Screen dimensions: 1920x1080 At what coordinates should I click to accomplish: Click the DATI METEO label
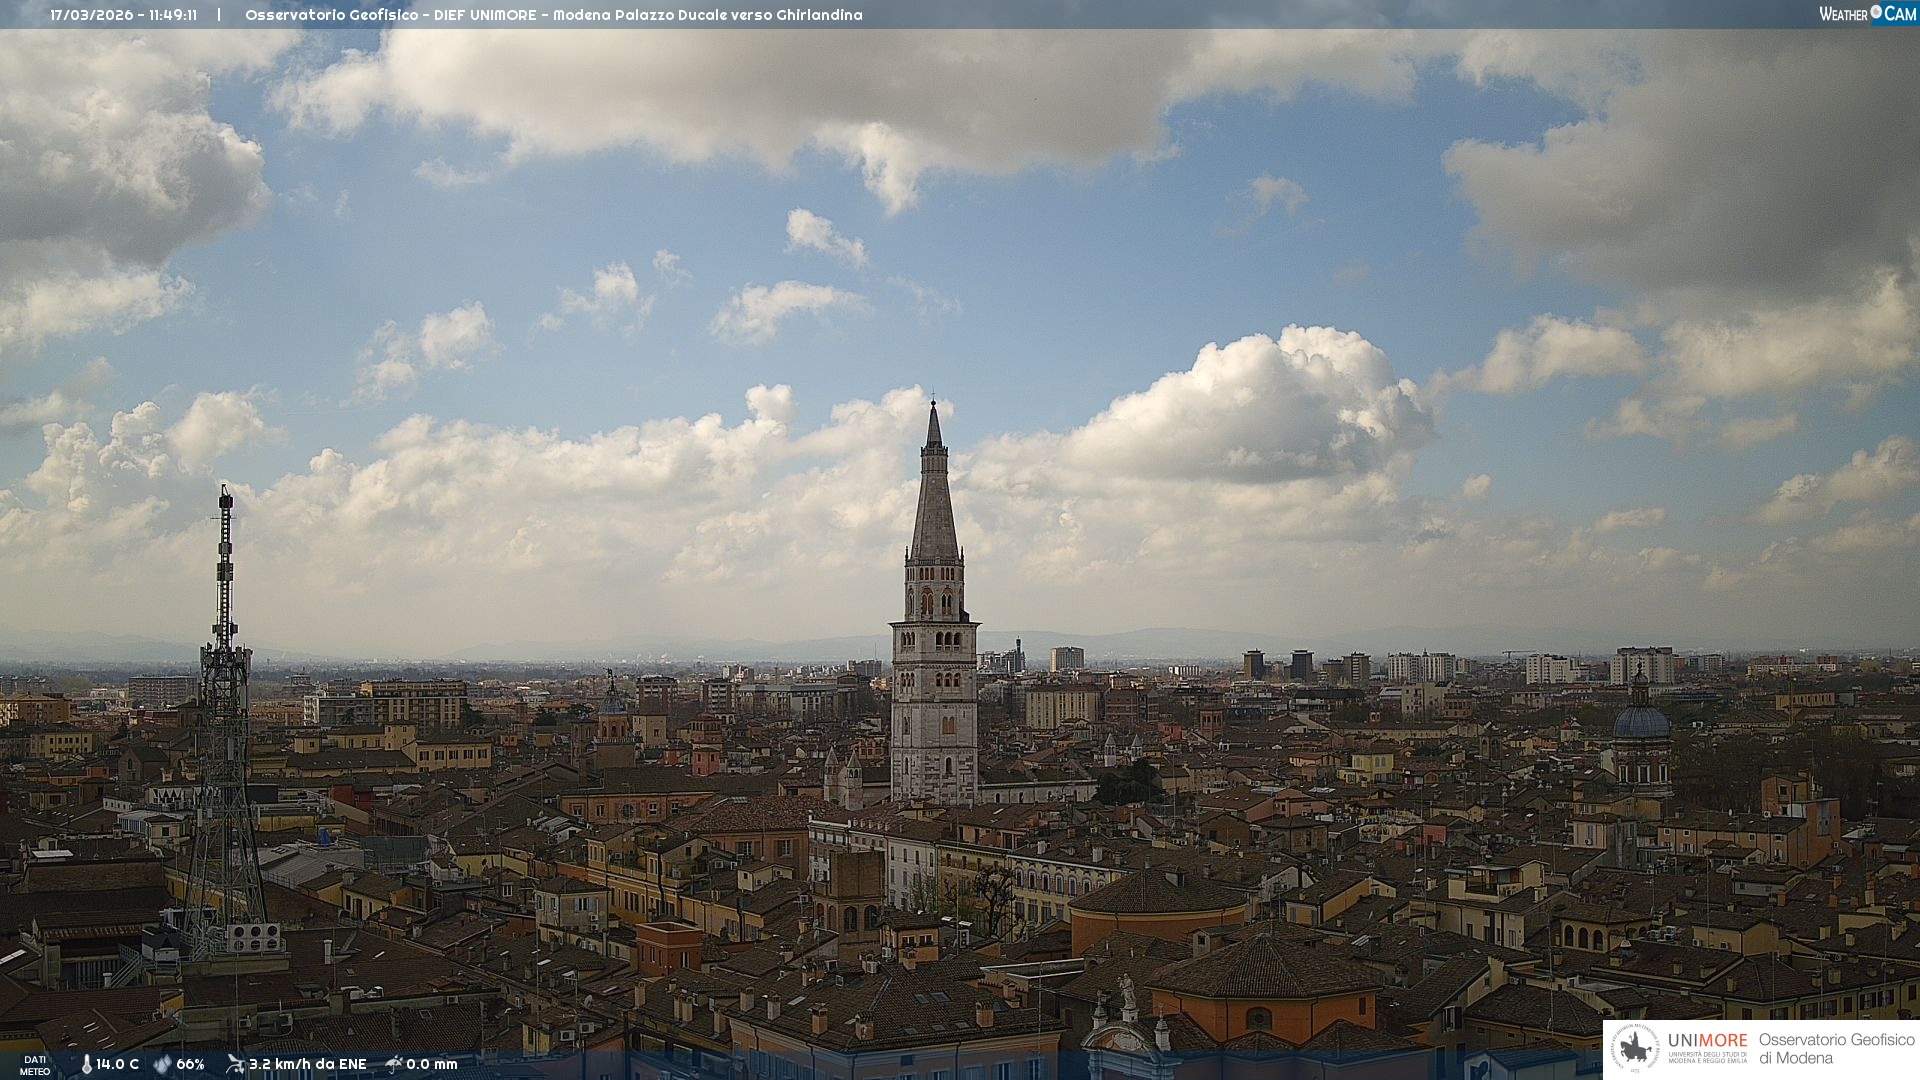pyautogui.click(x=35, y=1065)
